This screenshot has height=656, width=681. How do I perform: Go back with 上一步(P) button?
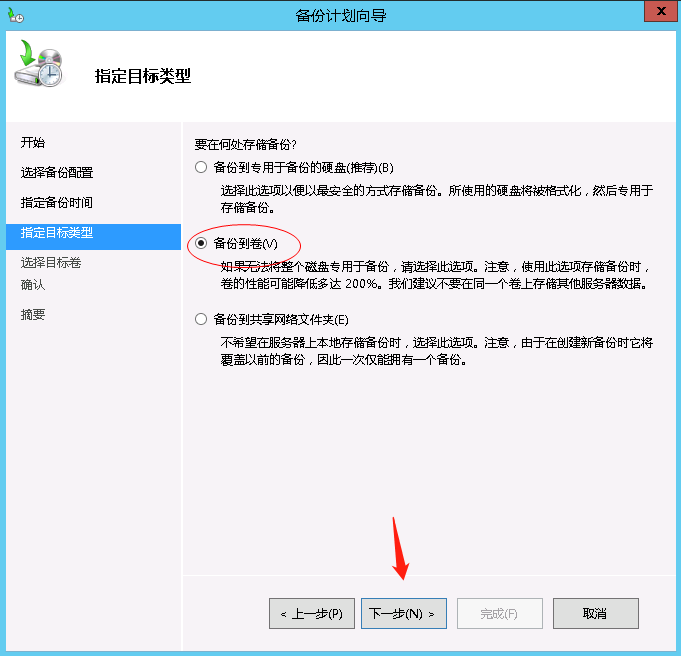tap(312, 613)
